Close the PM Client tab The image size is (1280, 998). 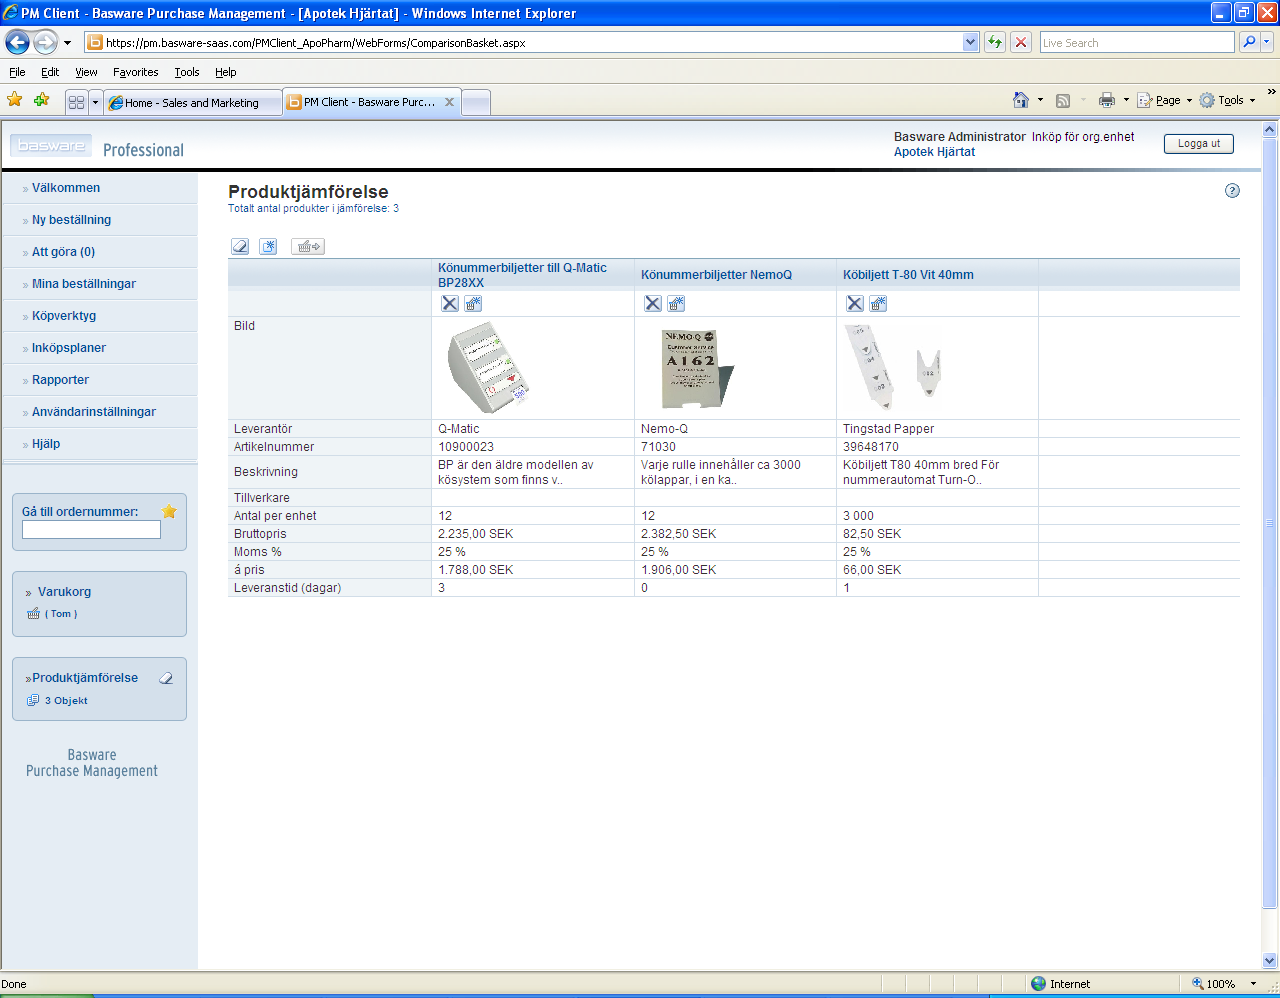(449, 102)
